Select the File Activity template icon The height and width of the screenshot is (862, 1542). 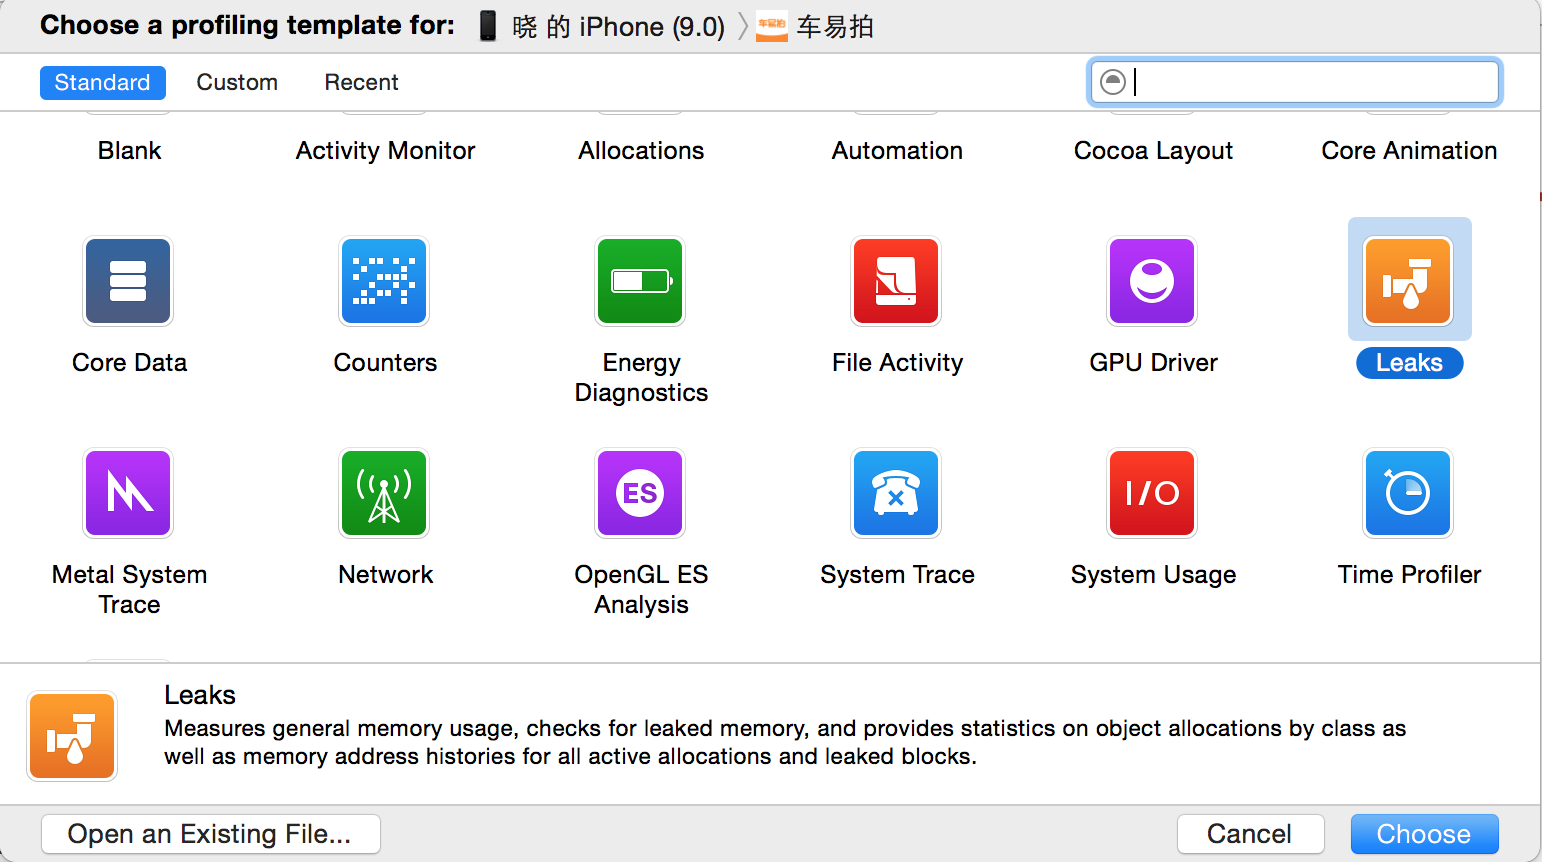[896, 281]
